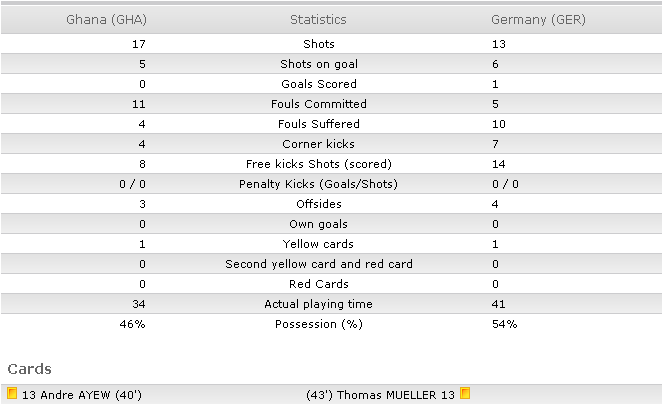This screenshot has width=663, height=404.
Task: Click the Goals Scored row label
Action: tap(319, 84)
